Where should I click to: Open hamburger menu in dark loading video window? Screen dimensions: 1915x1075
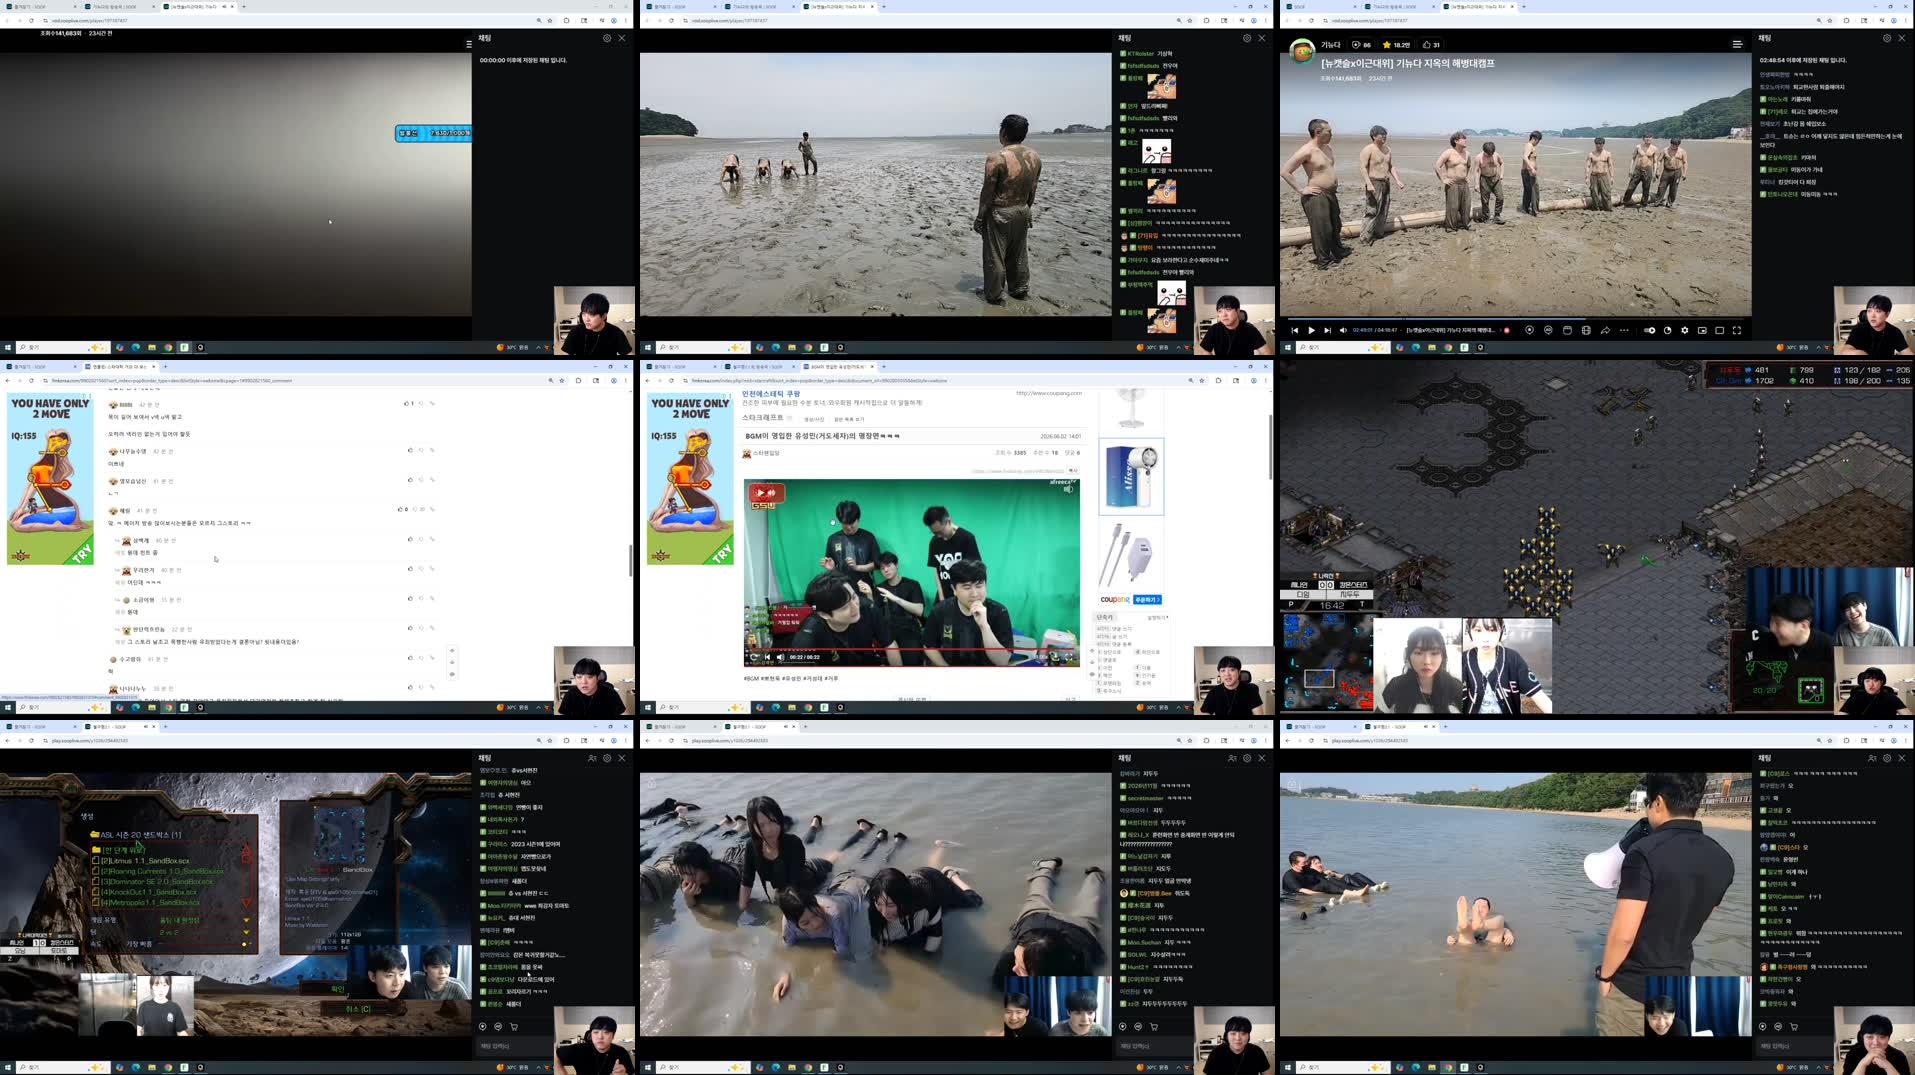pos(468,44)
